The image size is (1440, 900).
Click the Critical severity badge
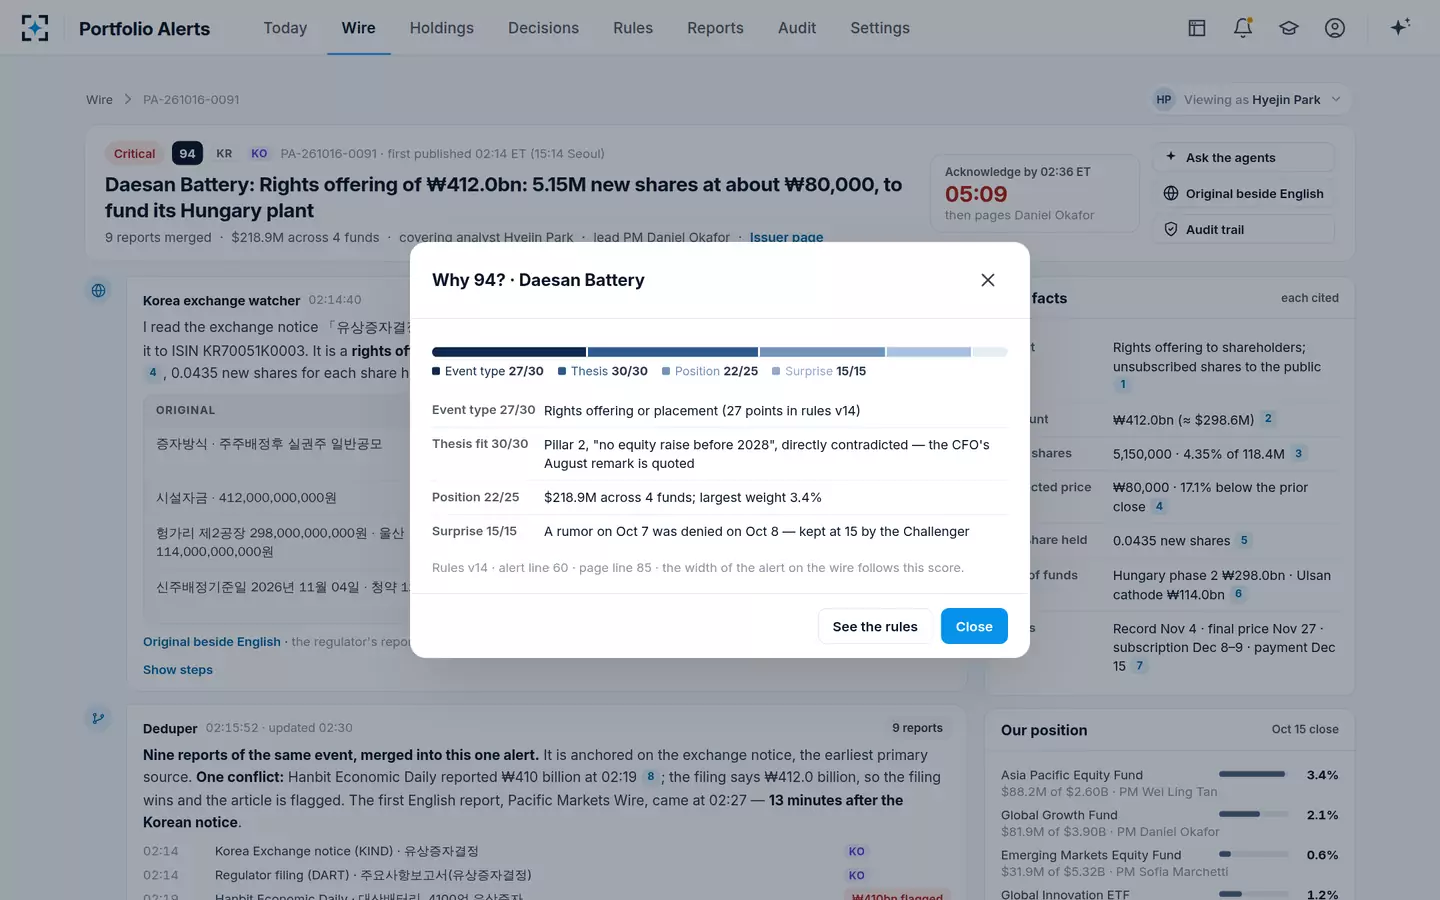[135, 153]
